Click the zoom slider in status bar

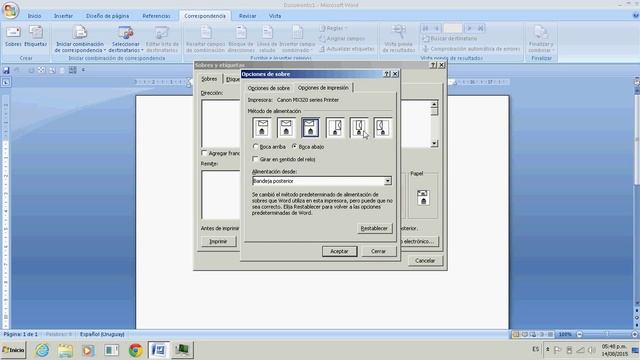(x=607, y=334)
